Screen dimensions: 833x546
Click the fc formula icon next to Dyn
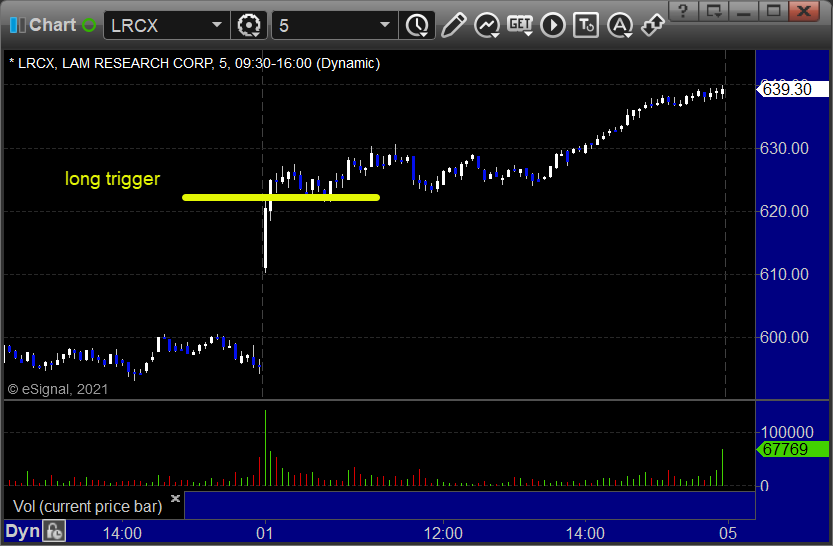point(54,532)
